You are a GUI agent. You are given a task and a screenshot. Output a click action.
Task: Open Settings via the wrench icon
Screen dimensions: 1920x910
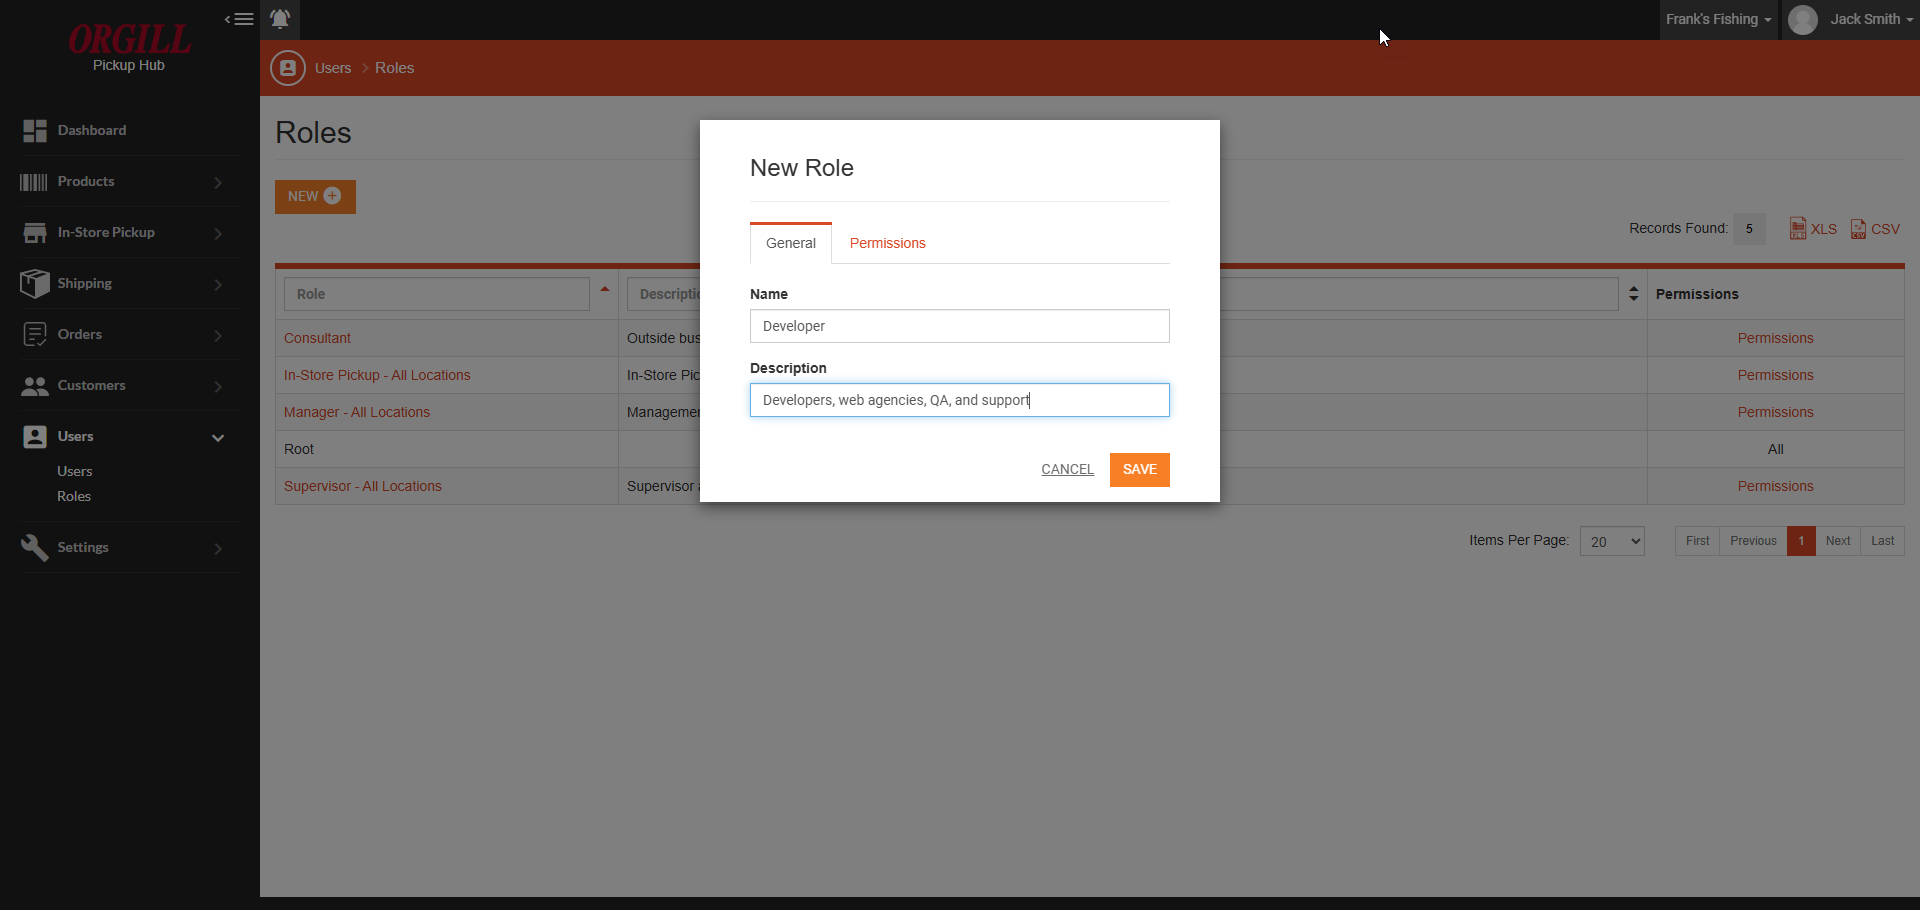36,547
